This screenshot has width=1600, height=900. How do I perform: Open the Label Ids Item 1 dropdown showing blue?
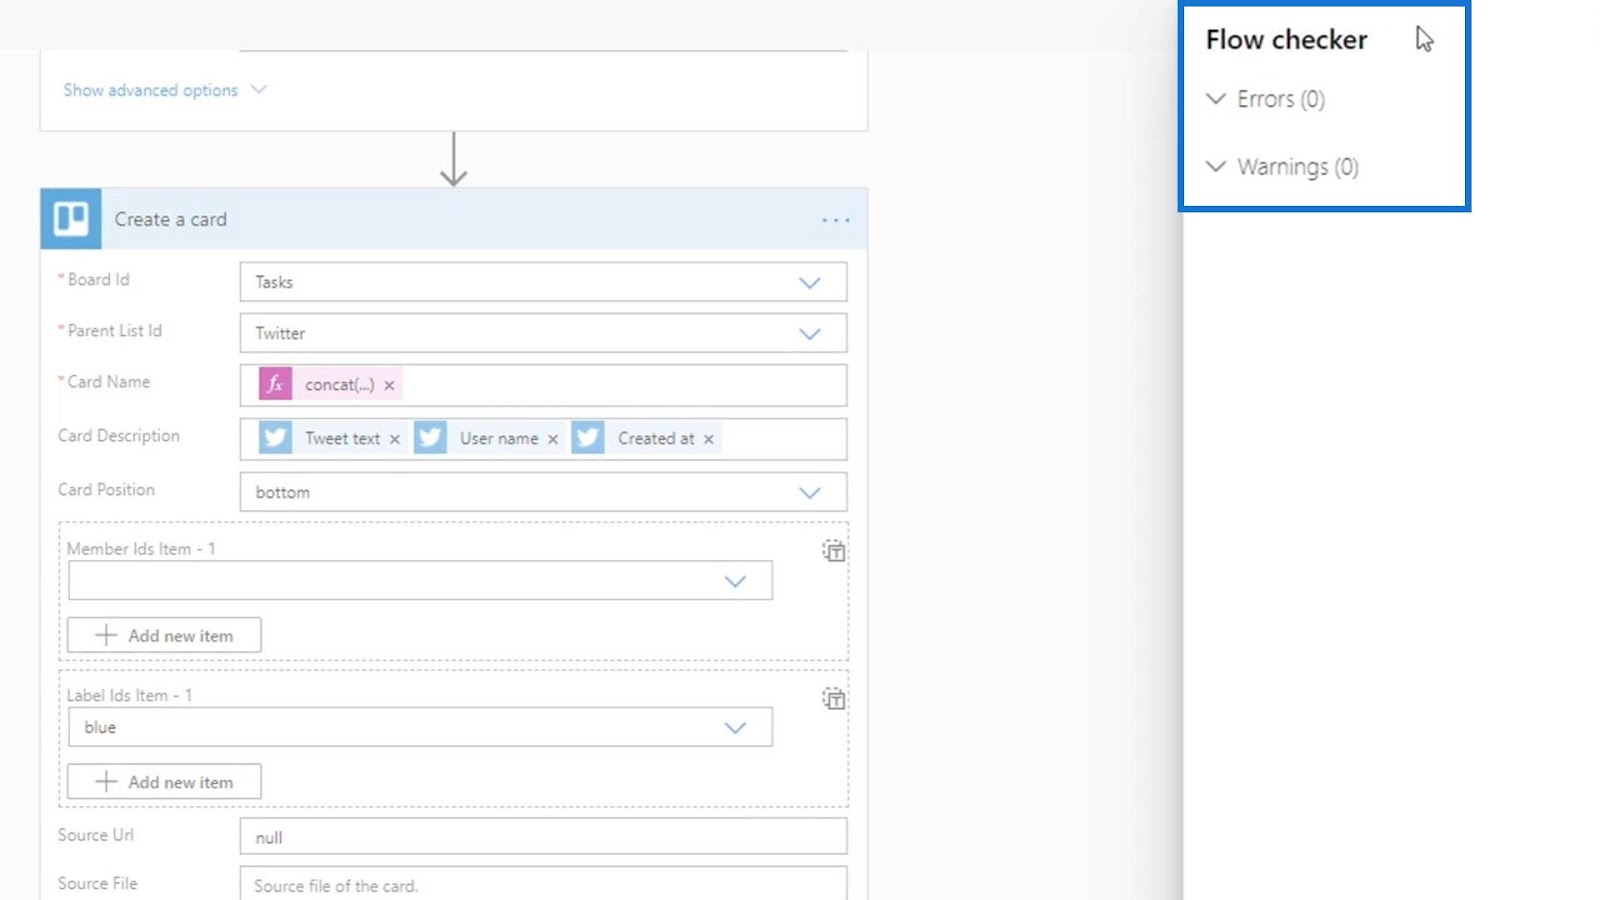[420, 727]
